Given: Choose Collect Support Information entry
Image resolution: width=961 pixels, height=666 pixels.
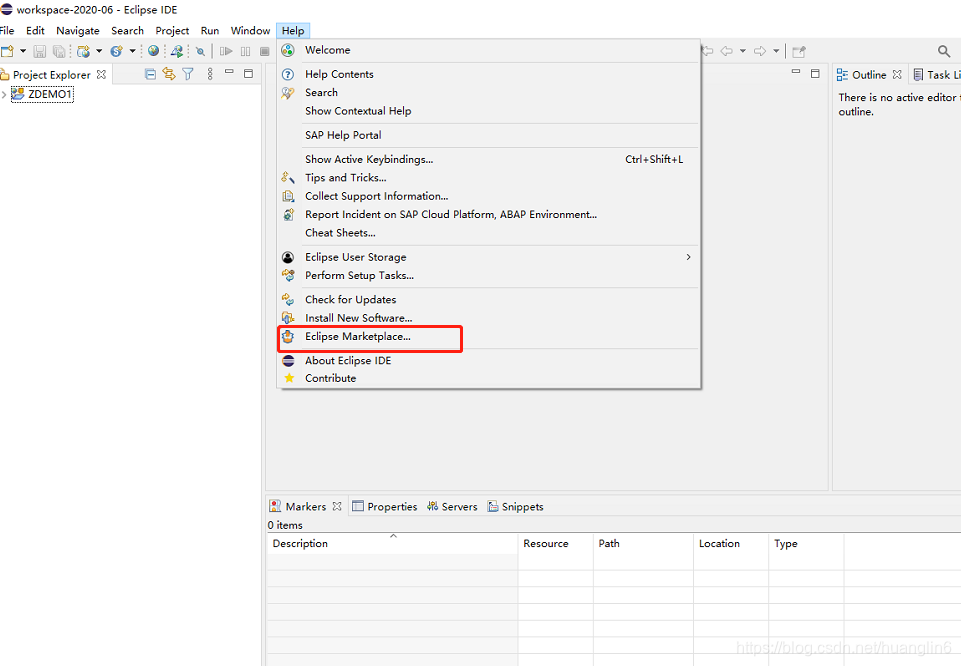Looking at the screenshot, I should pyautogui.click(x=488, y=196).
